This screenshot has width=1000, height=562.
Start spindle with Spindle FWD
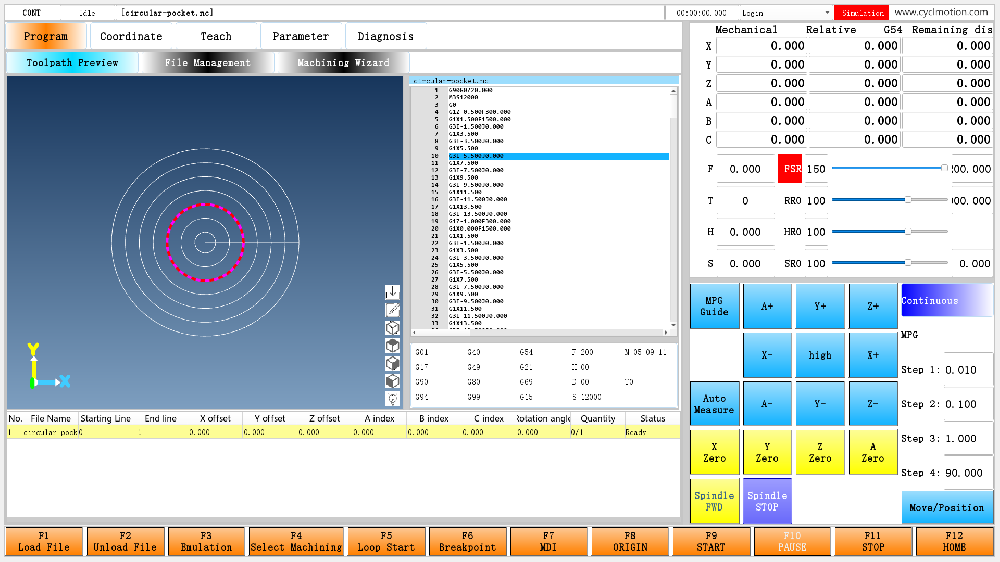(x=714, y=501)
